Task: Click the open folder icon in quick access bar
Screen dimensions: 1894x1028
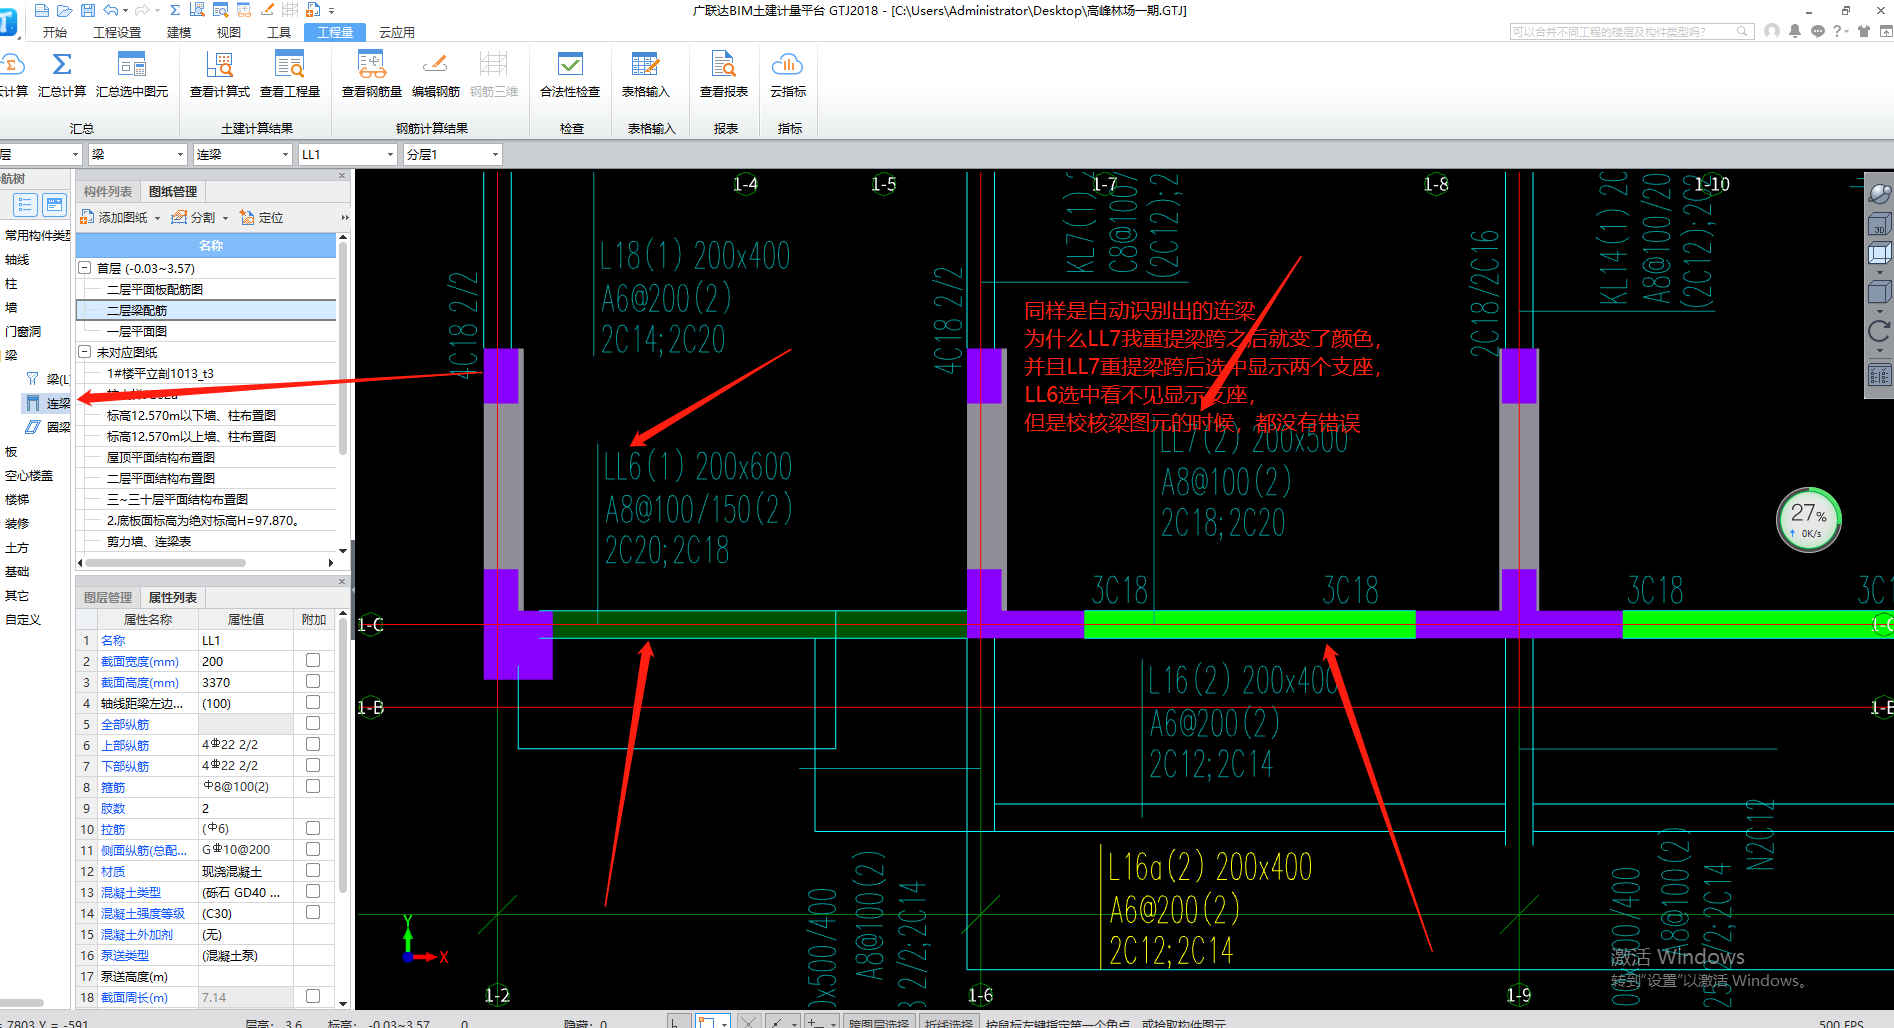Action: tap(64, 10)
